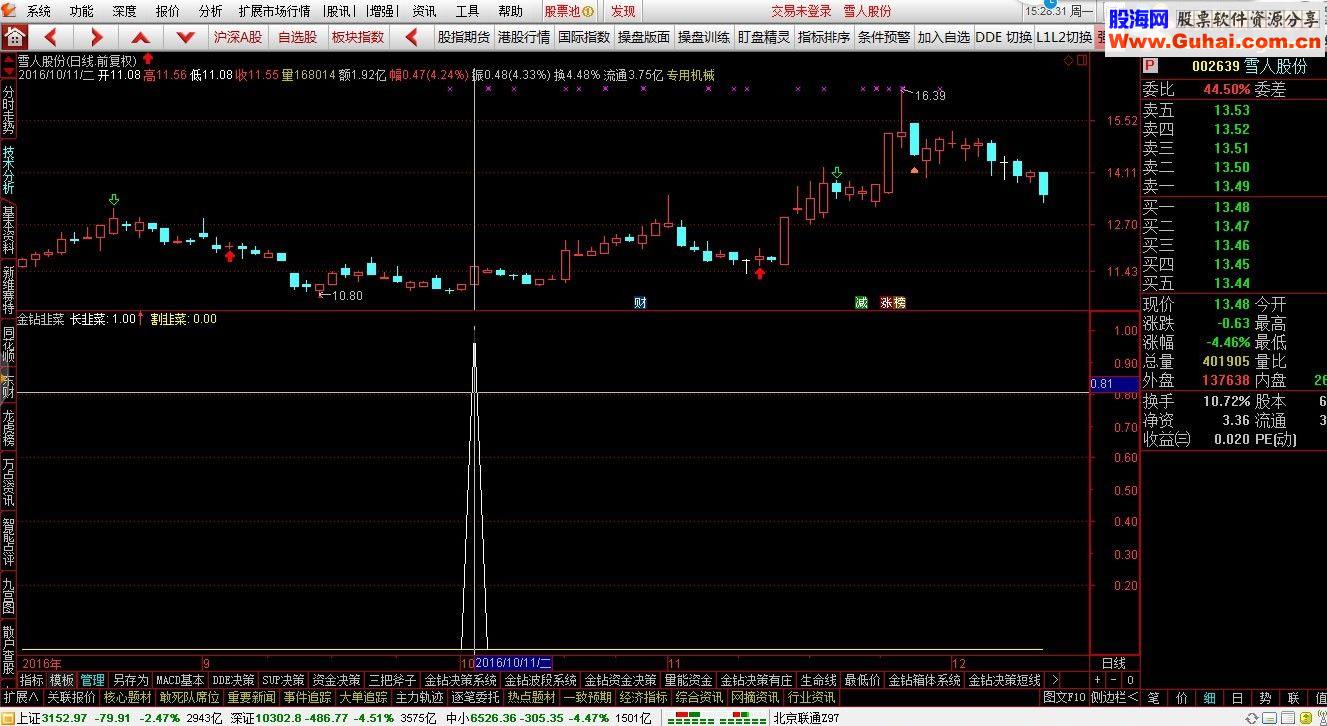Screen dimensions: 1327x726
Task: Toggle the DDE 切换 switch button
Action: 1003,37
